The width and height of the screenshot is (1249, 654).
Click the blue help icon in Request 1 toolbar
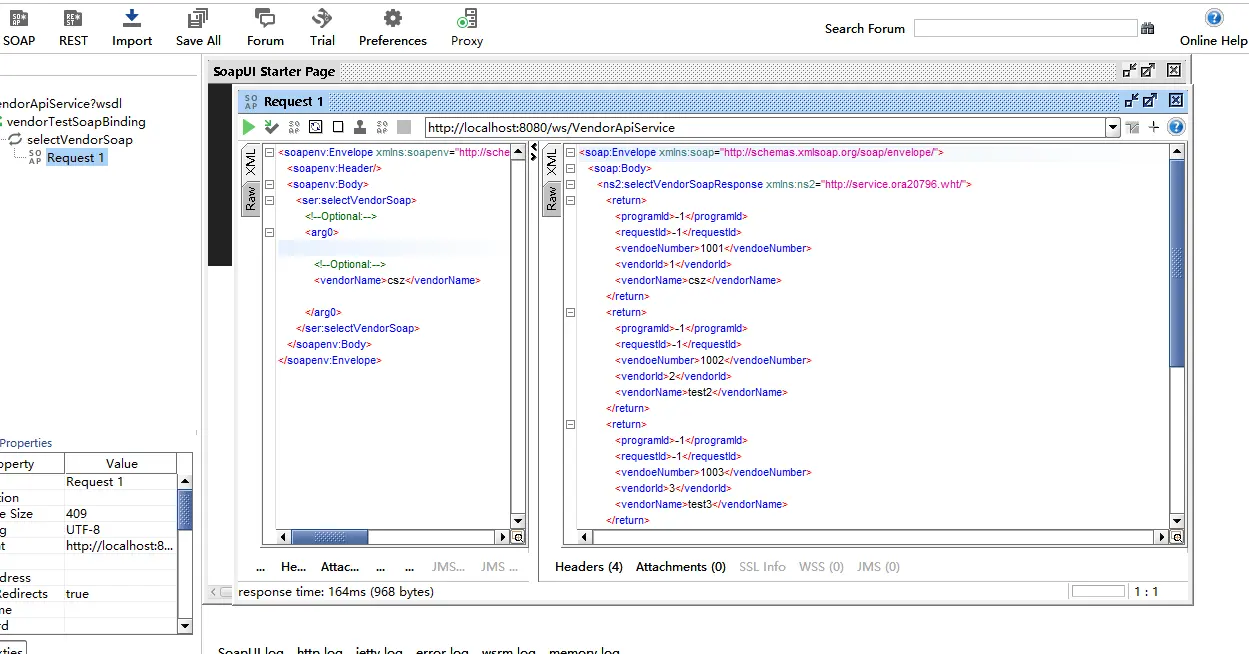point(1176,127)
